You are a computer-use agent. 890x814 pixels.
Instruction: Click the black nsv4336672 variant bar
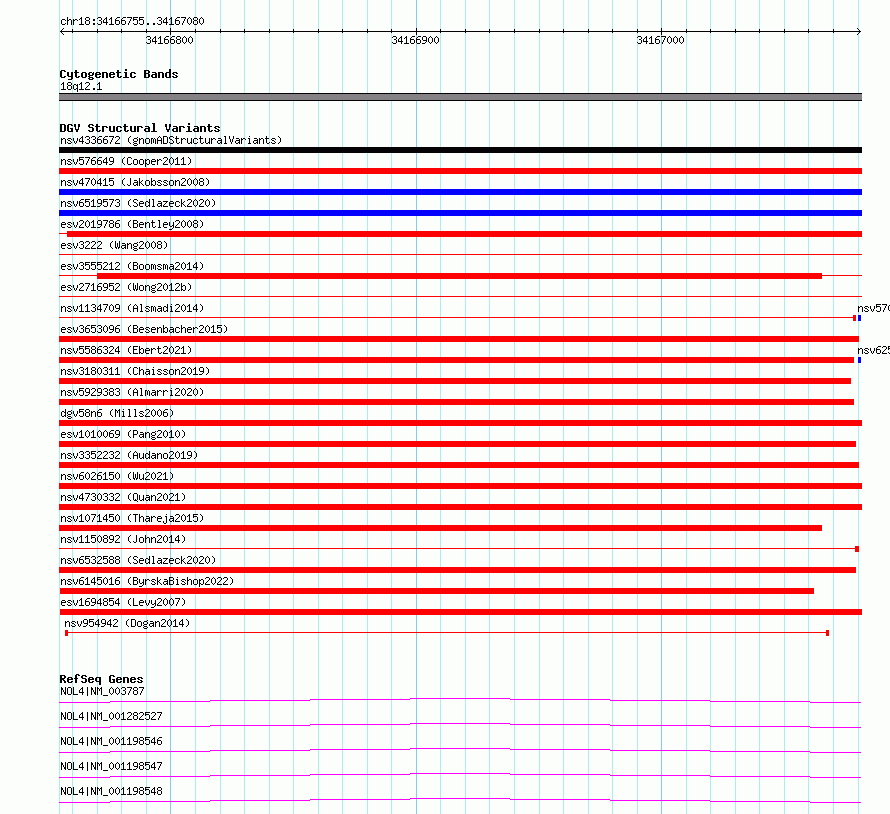coord(460,150)
